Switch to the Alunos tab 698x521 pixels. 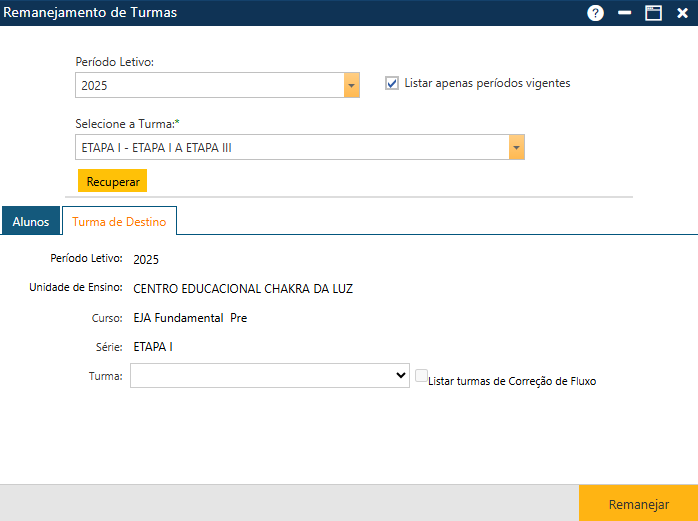[31, 221]
